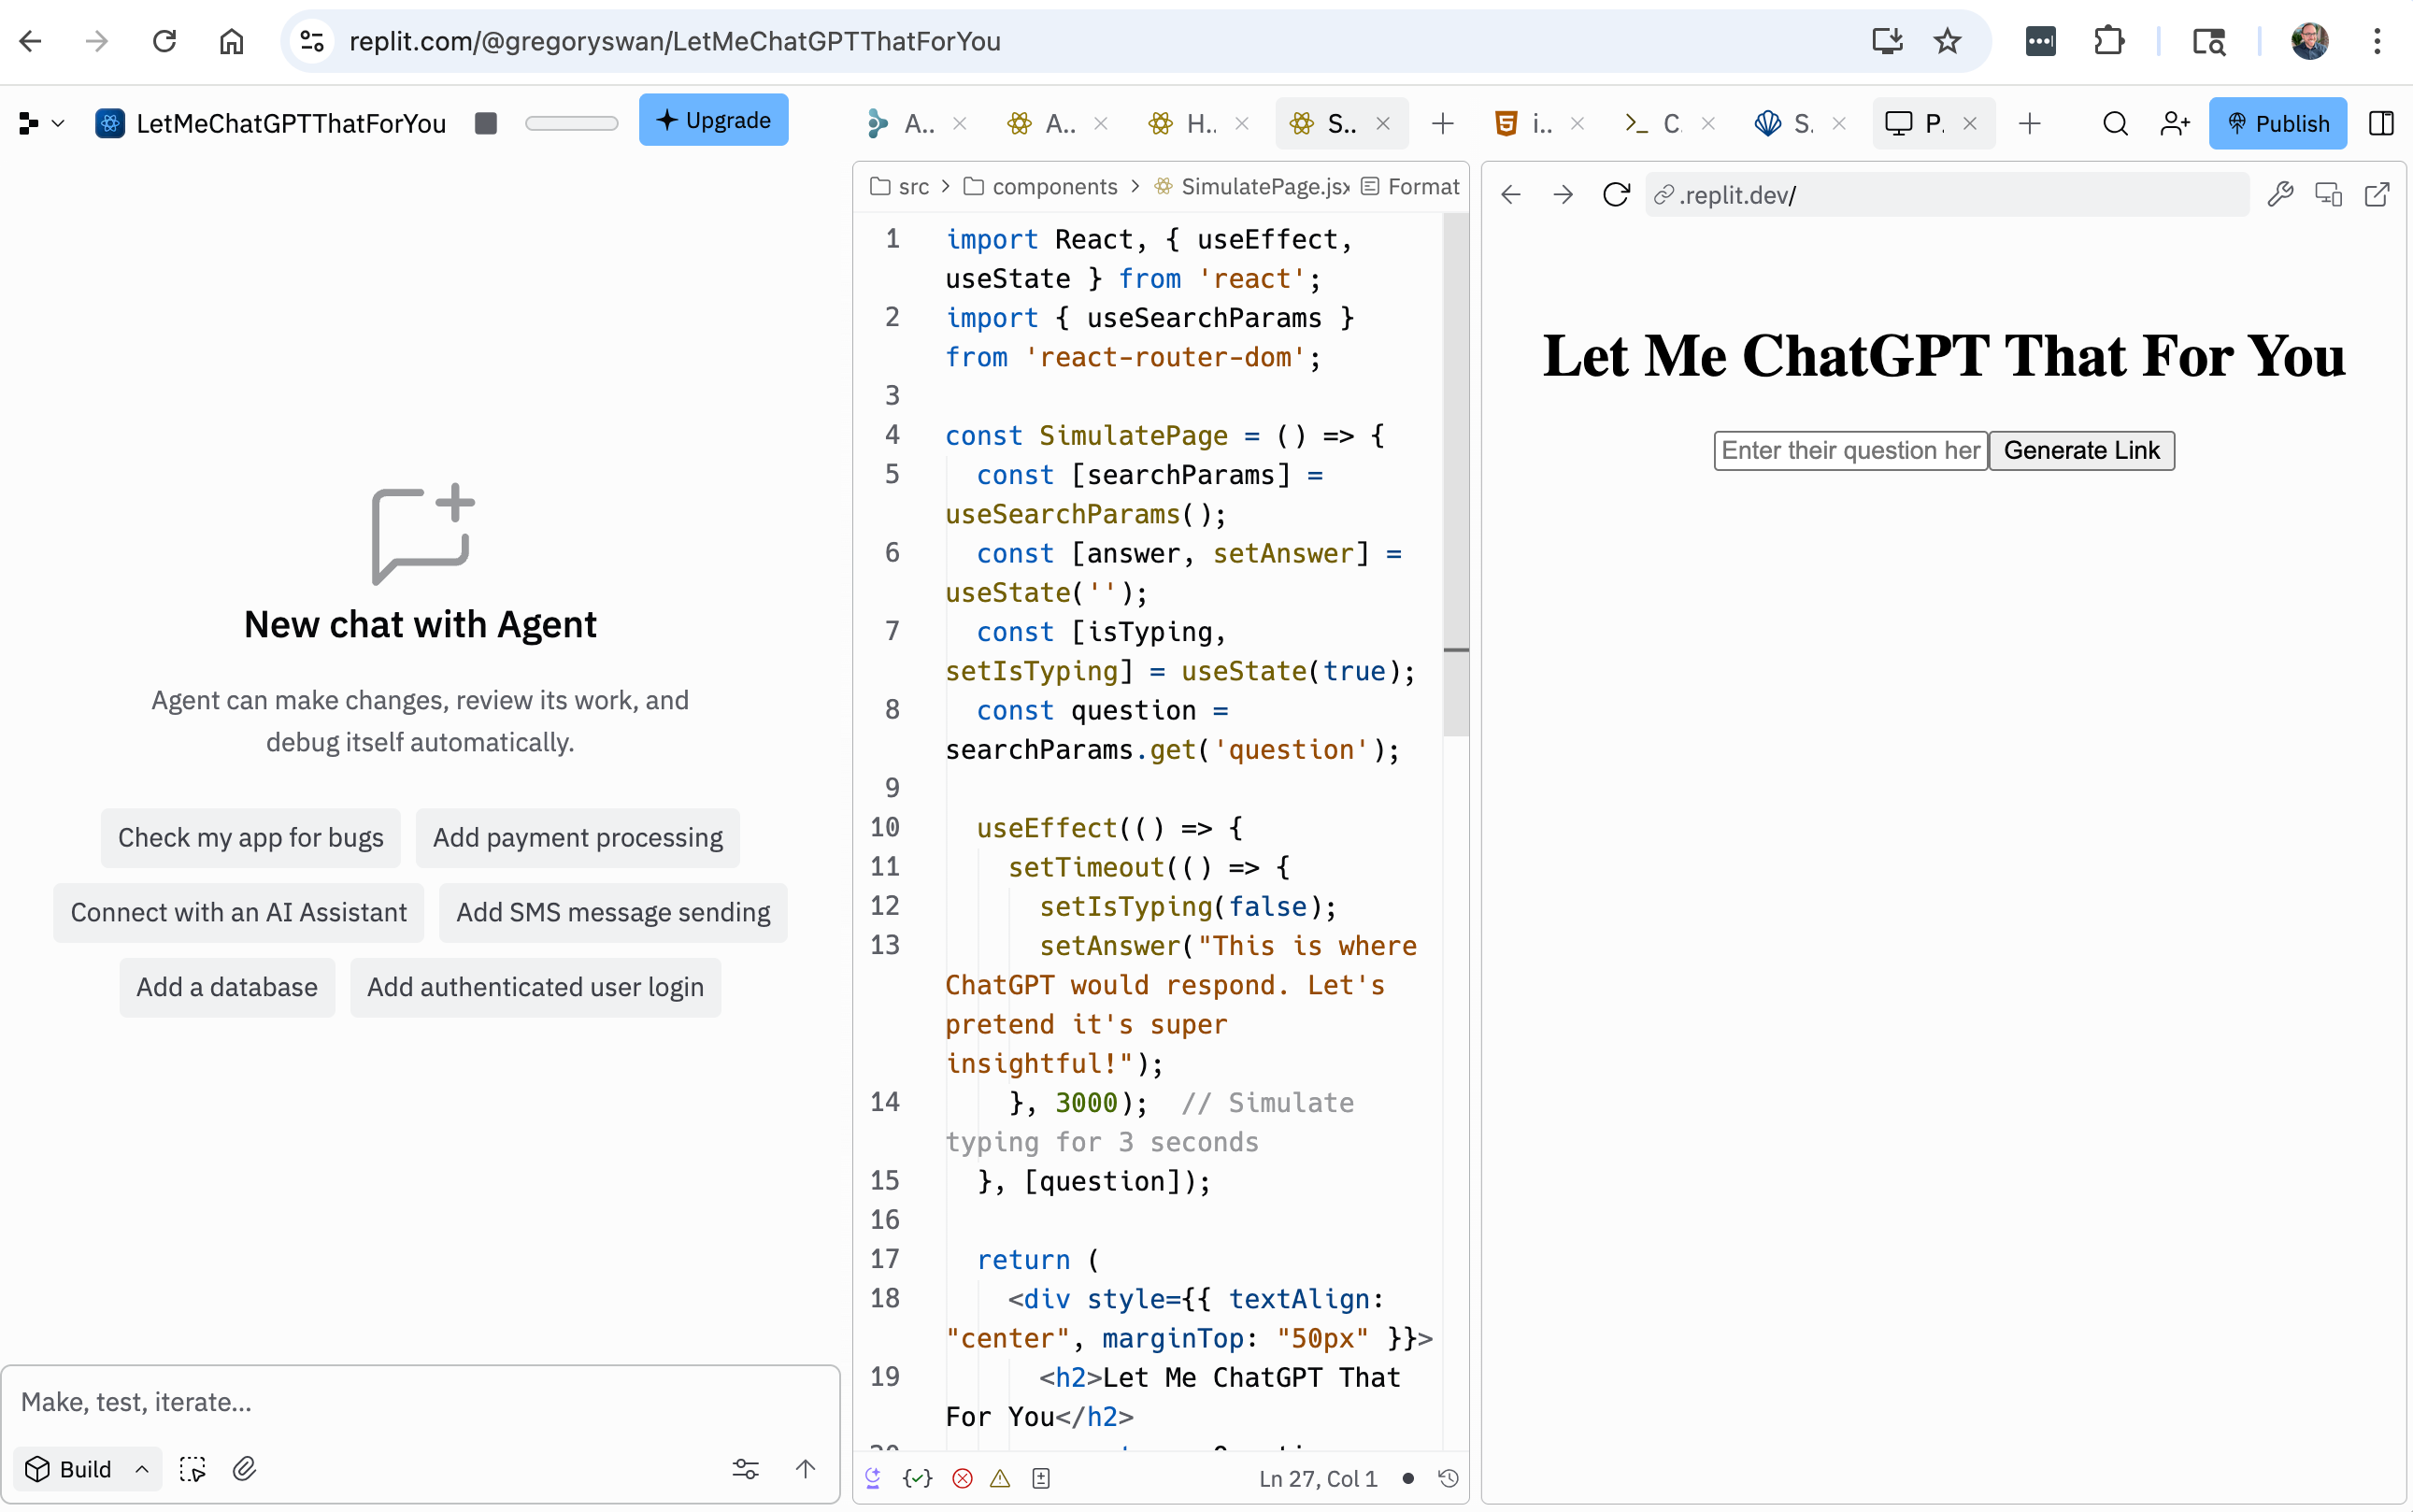Open preview in new browser tab

coord(2377,194)
